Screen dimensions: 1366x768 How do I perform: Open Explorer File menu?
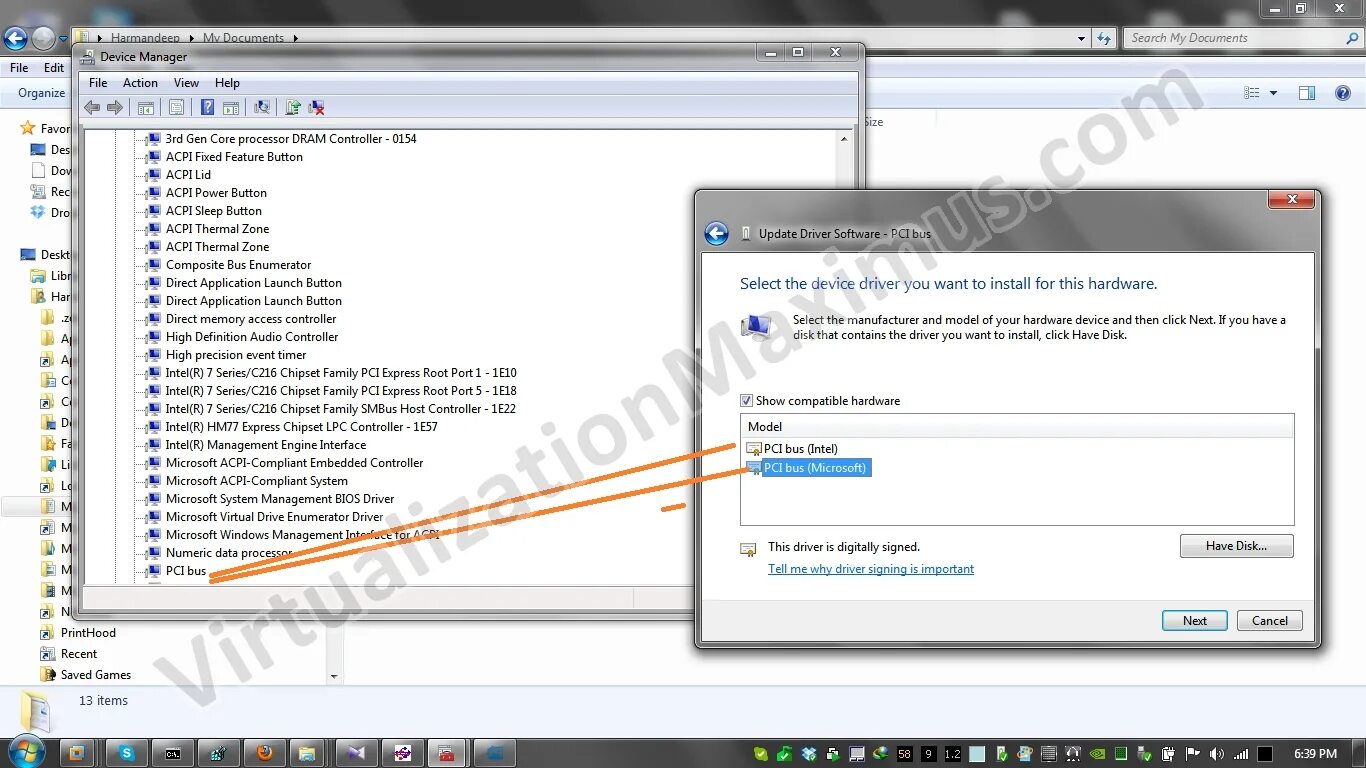(19, 68)
